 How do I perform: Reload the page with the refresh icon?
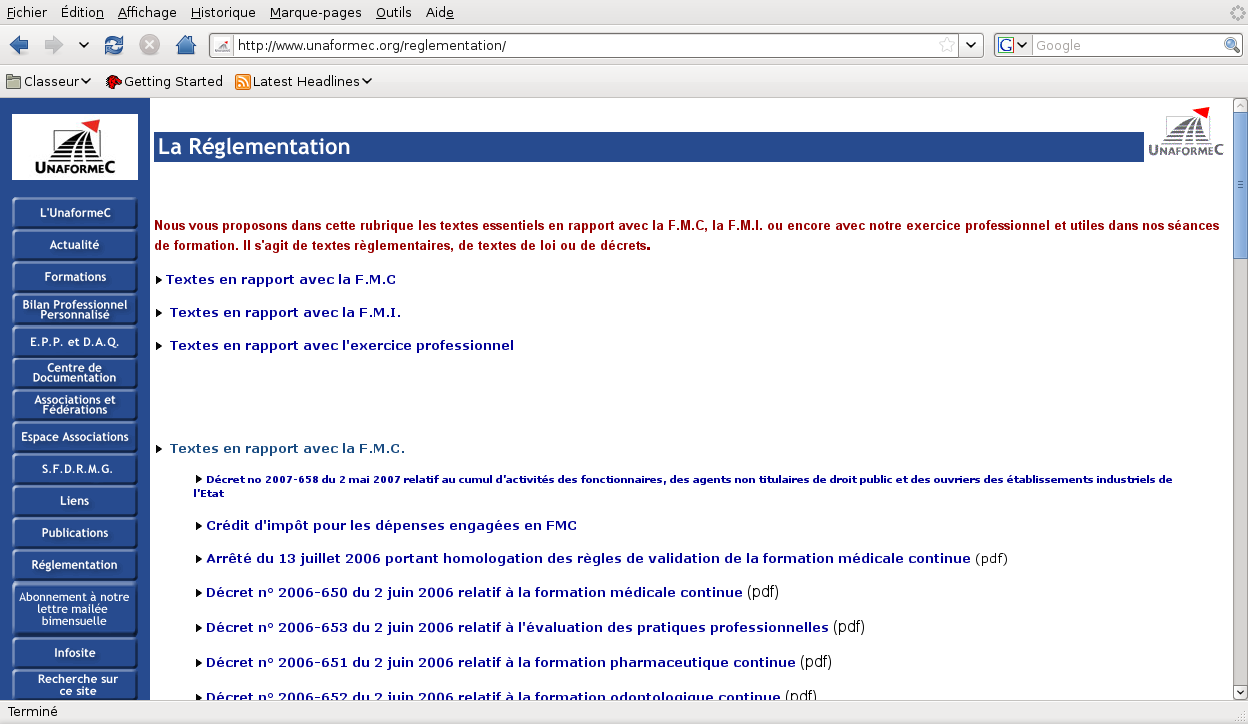[x=115, y=45]
